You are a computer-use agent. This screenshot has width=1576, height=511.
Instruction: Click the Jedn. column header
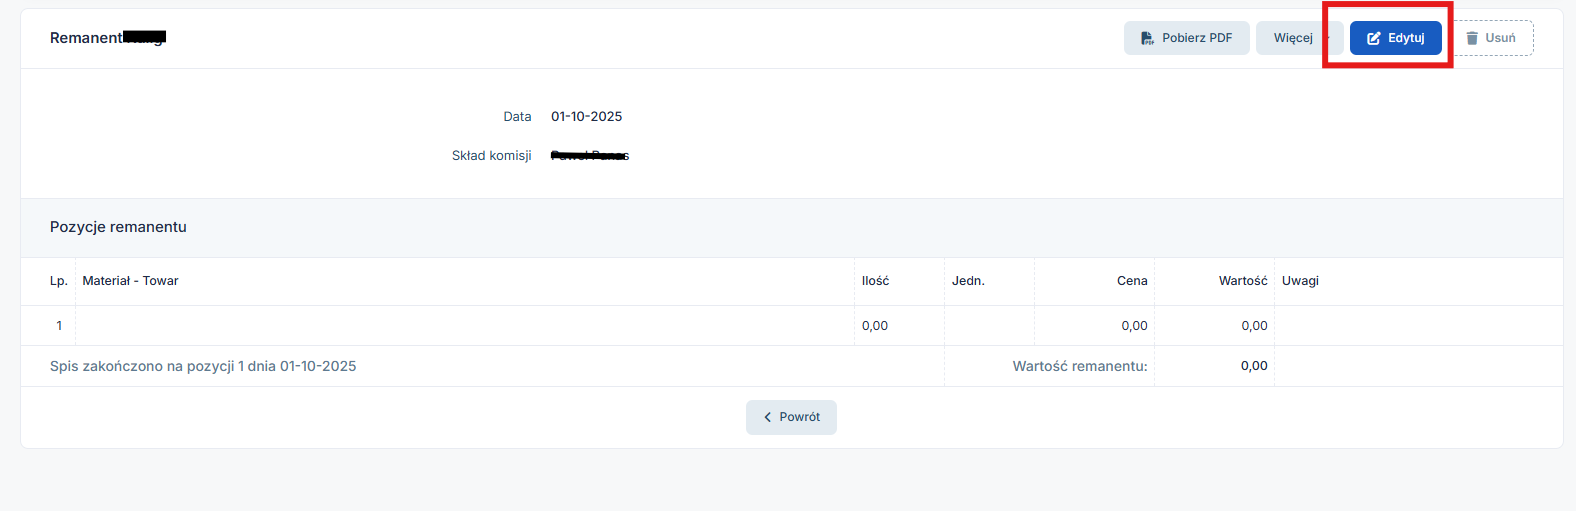[x=968, y=281]
